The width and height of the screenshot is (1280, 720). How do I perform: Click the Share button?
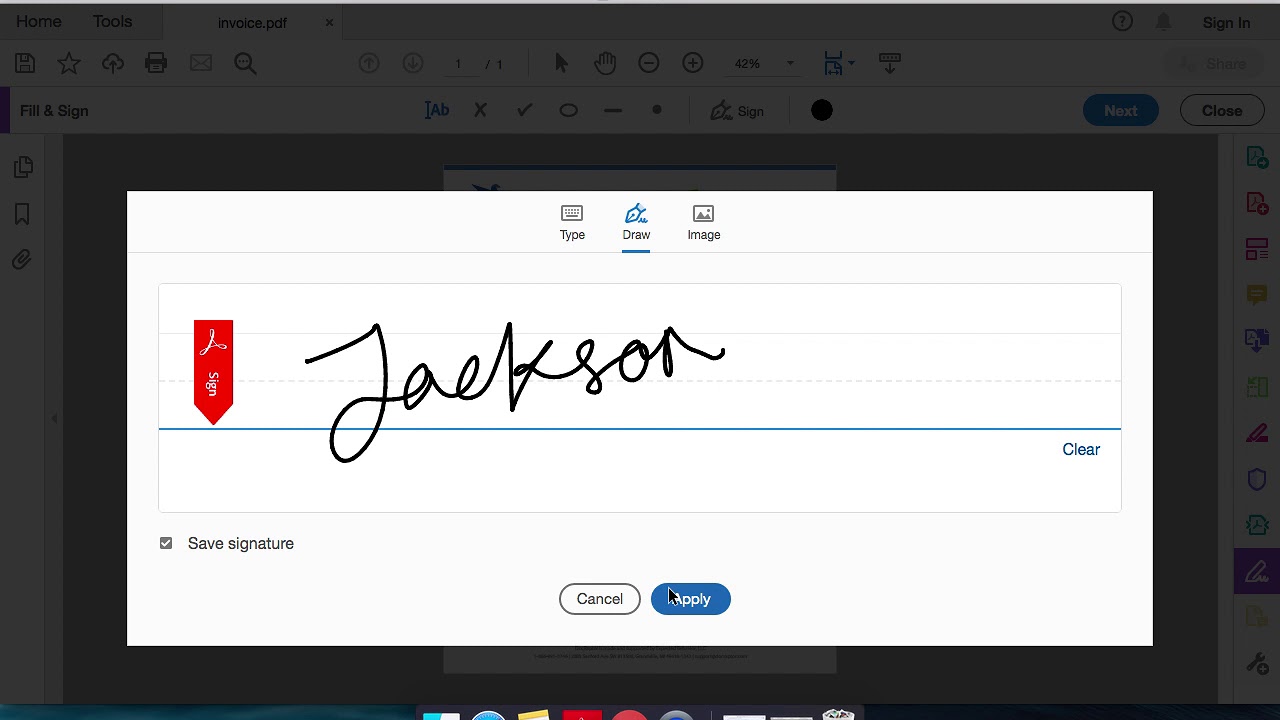(x=1212, y=63)
